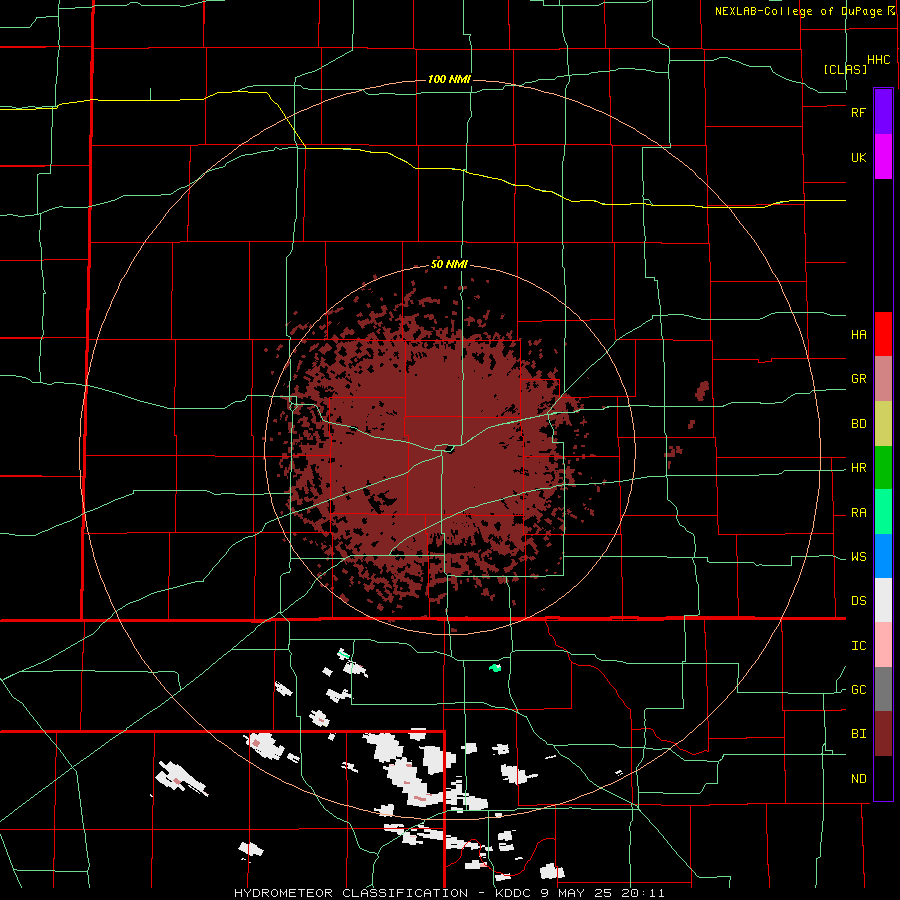Select the dark red BI biological swatch

[883, 734]
